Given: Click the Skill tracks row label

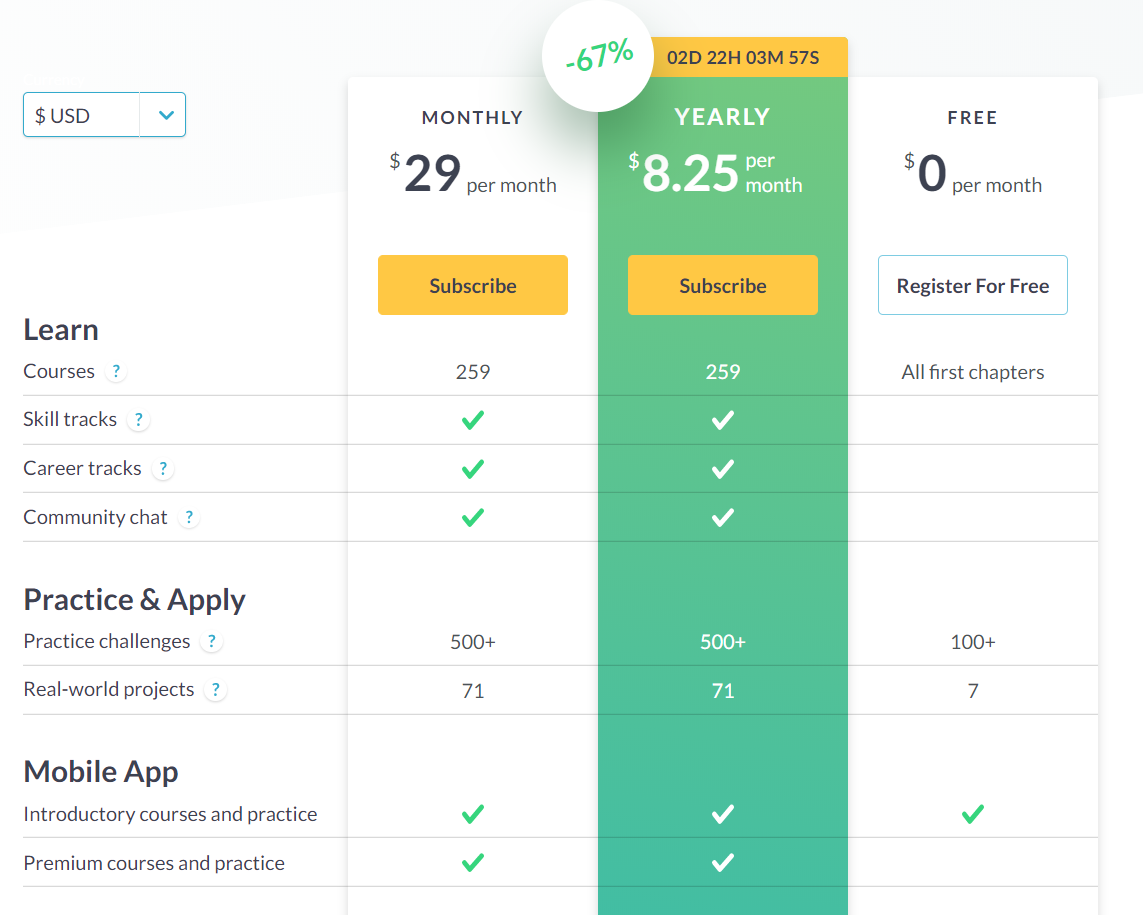Looking at the screenshot, I should [70, 419].
